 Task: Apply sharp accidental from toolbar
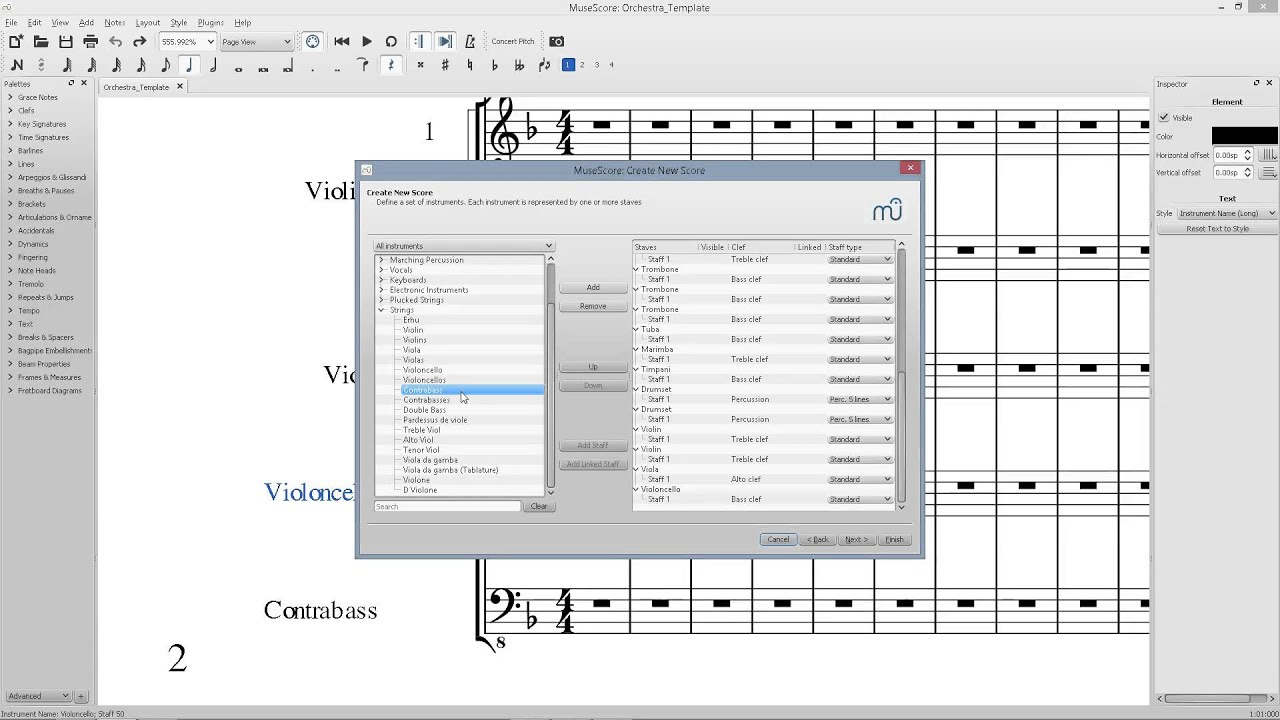pos(445,65)
